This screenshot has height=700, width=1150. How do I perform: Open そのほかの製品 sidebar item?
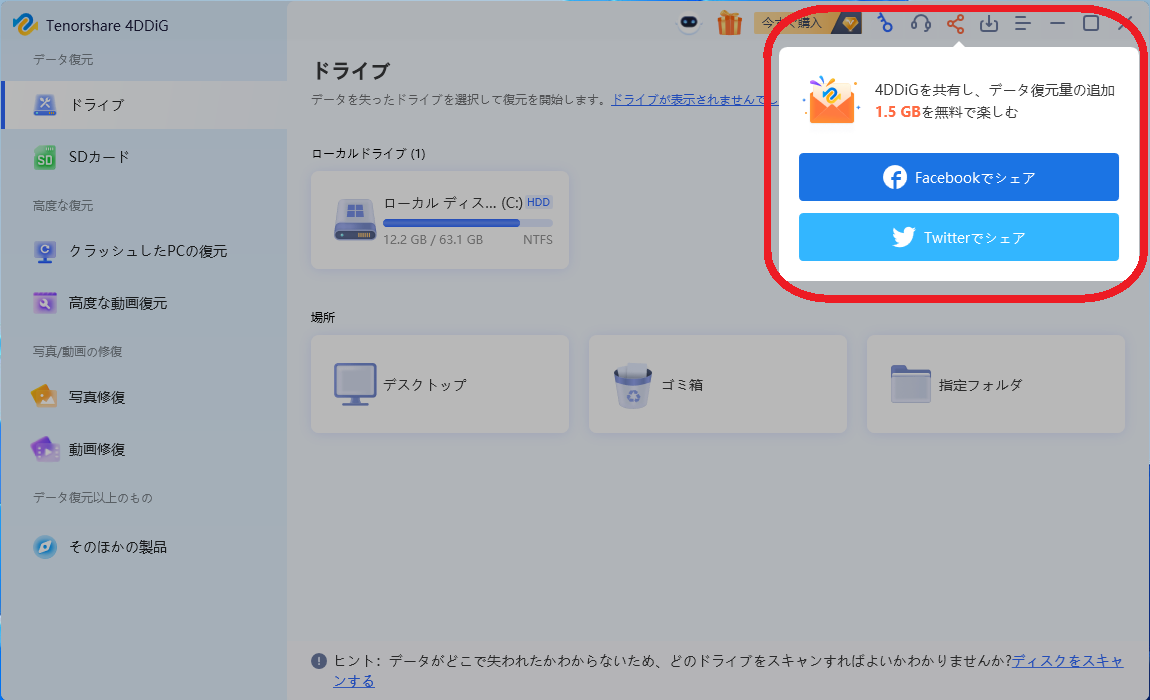click(144, 547)
